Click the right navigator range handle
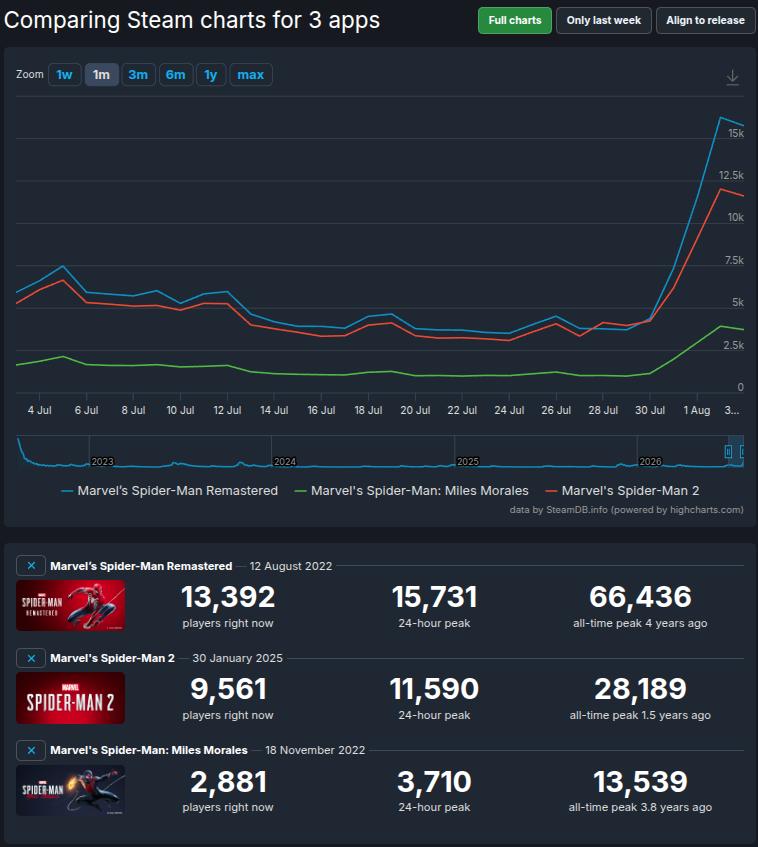This screenshot has height=847, width=758. (743, 451)
